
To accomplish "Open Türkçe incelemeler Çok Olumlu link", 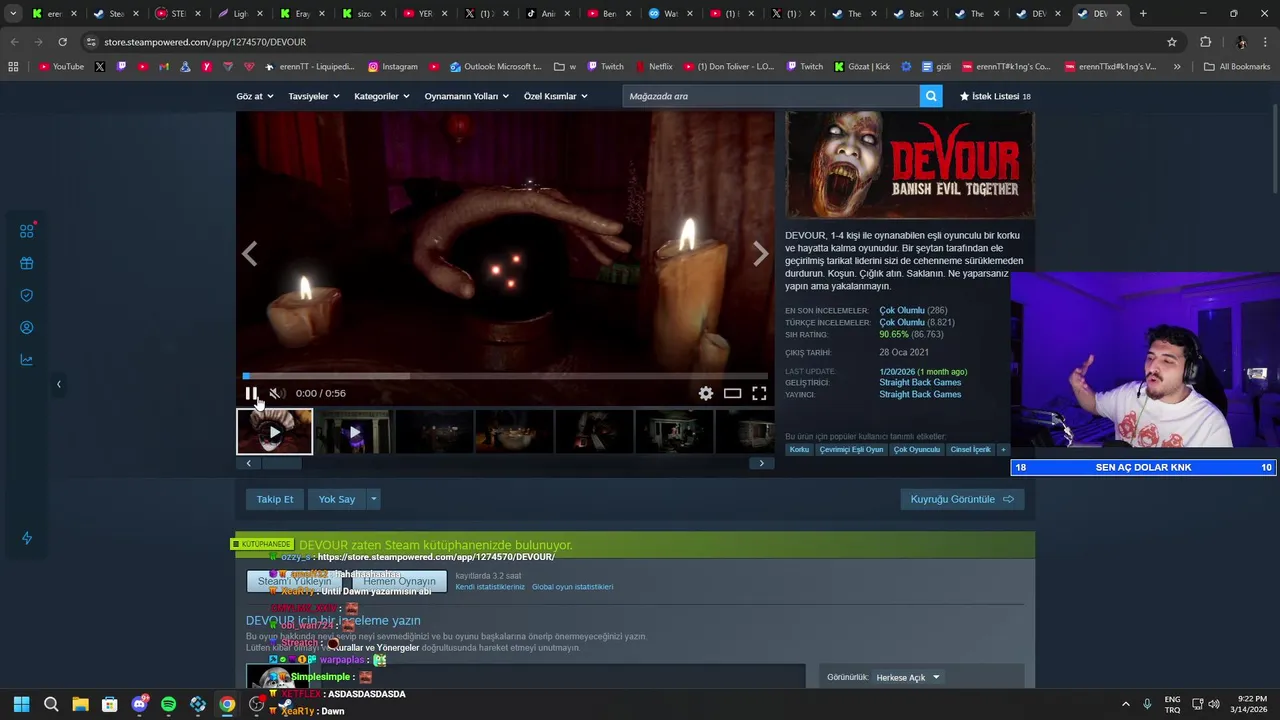I will coord(902,322).
